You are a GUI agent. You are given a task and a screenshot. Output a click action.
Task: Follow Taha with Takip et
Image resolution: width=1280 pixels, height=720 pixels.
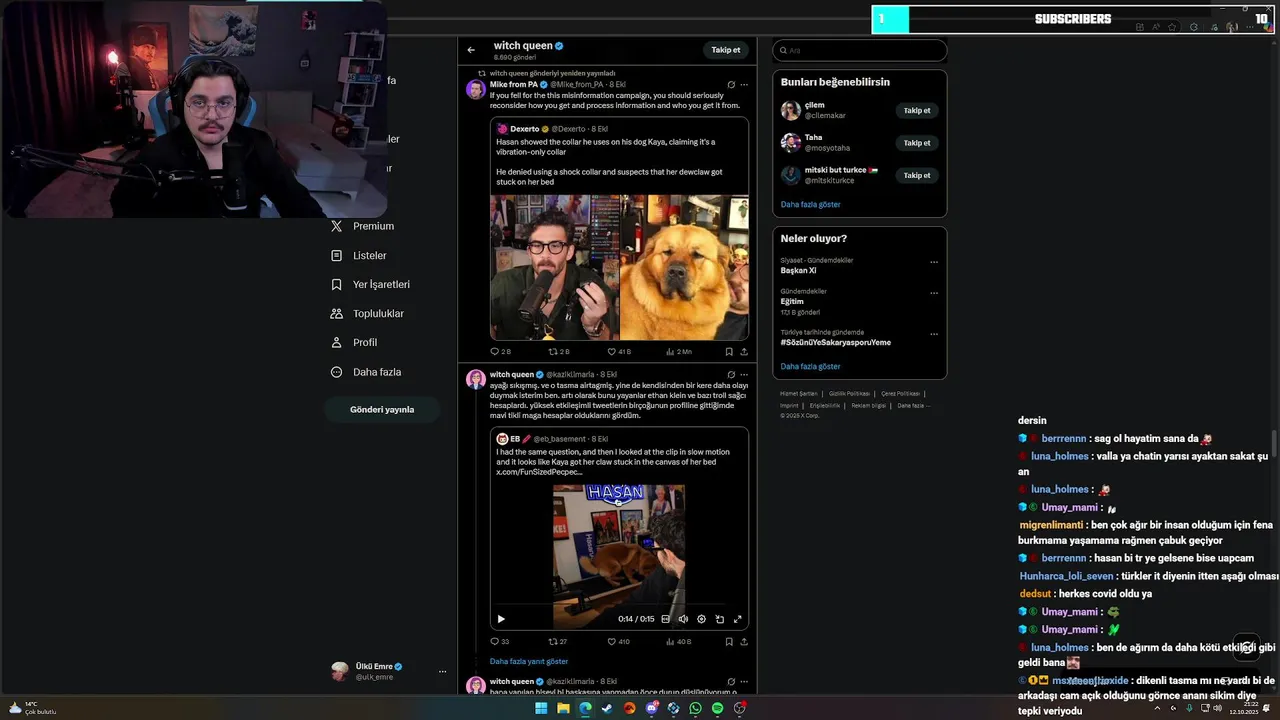917,143
